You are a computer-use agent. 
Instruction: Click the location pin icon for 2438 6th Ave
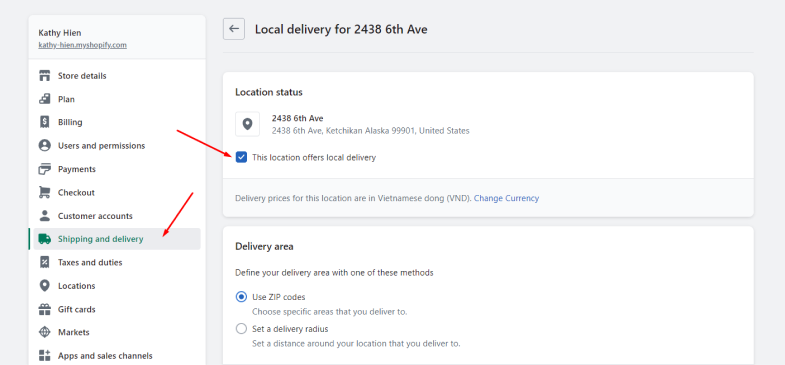(247, 124)
